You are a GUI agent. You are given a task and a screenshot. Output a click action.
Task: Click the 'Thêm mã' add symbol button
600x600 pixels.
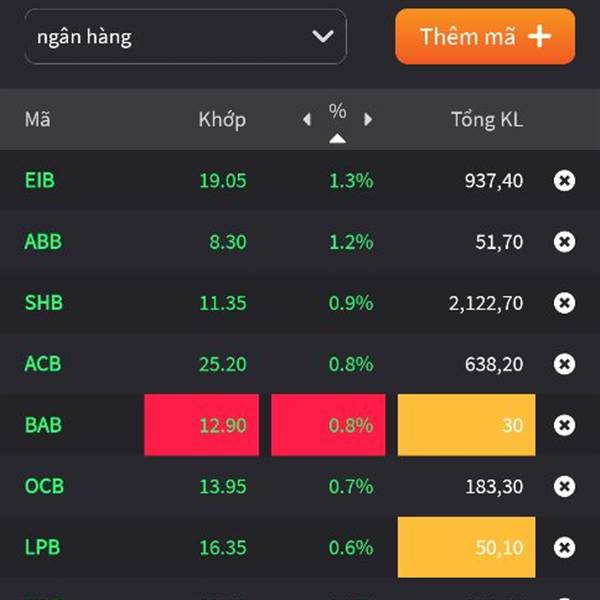pyautogui.click(x=485, y=37)
